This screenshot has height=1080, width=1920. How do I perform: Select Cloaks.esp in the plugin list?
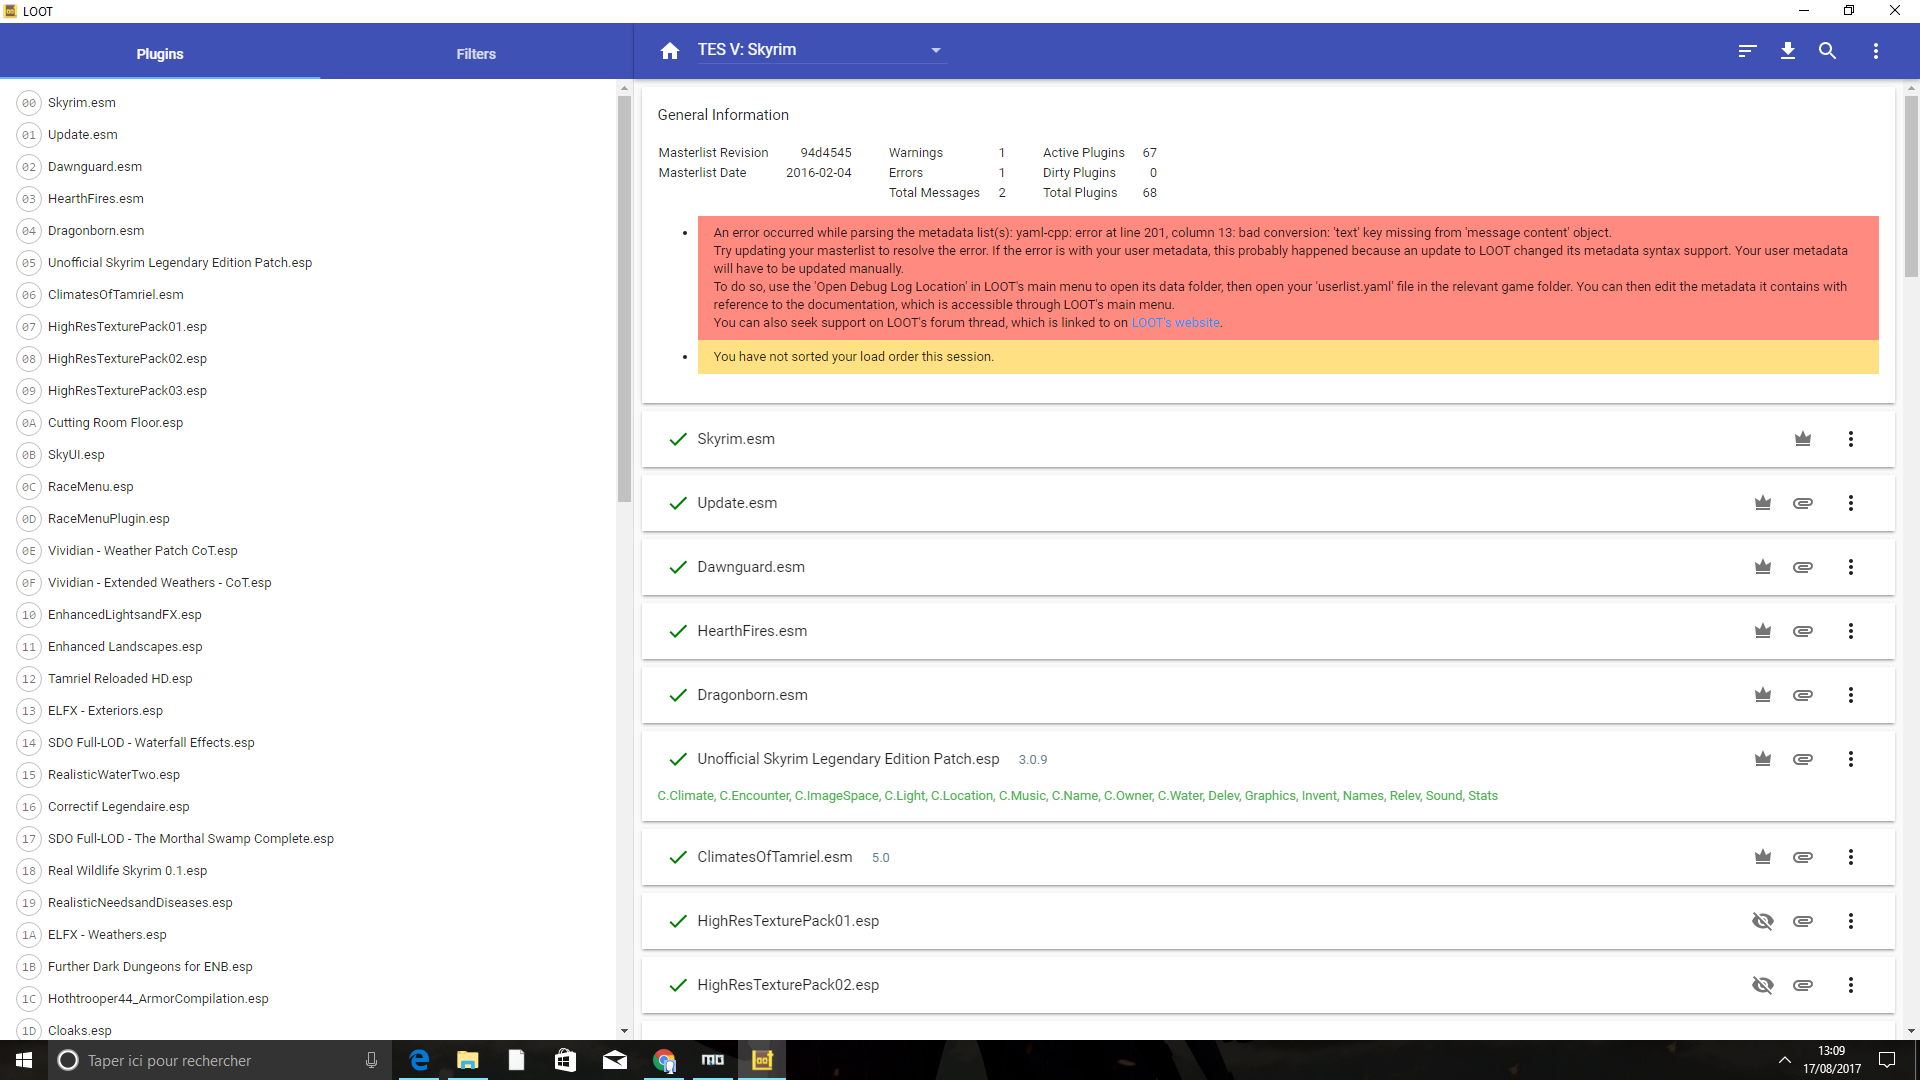pos(310,1030)
